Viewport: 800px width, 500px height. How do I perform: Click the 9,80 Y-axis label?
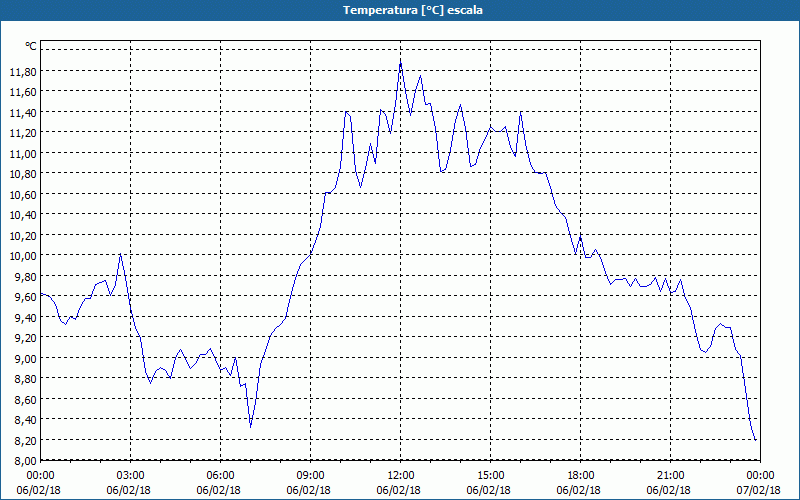tap(26, 277)
